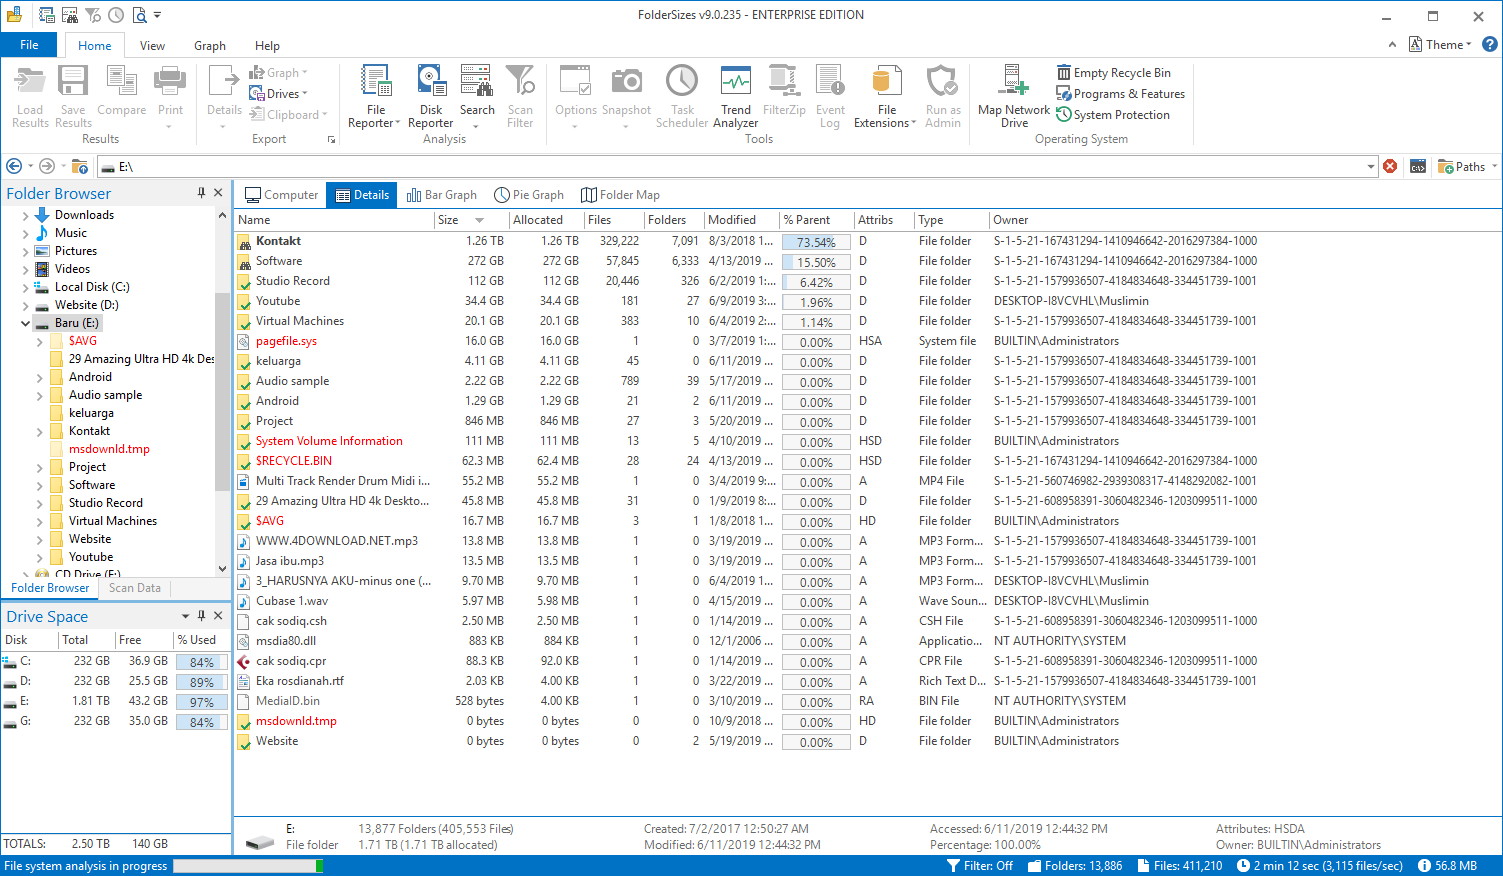Expand the Local Disk (C:) tree node
This screenshot has height=876, width=1503.
[26, 287]
